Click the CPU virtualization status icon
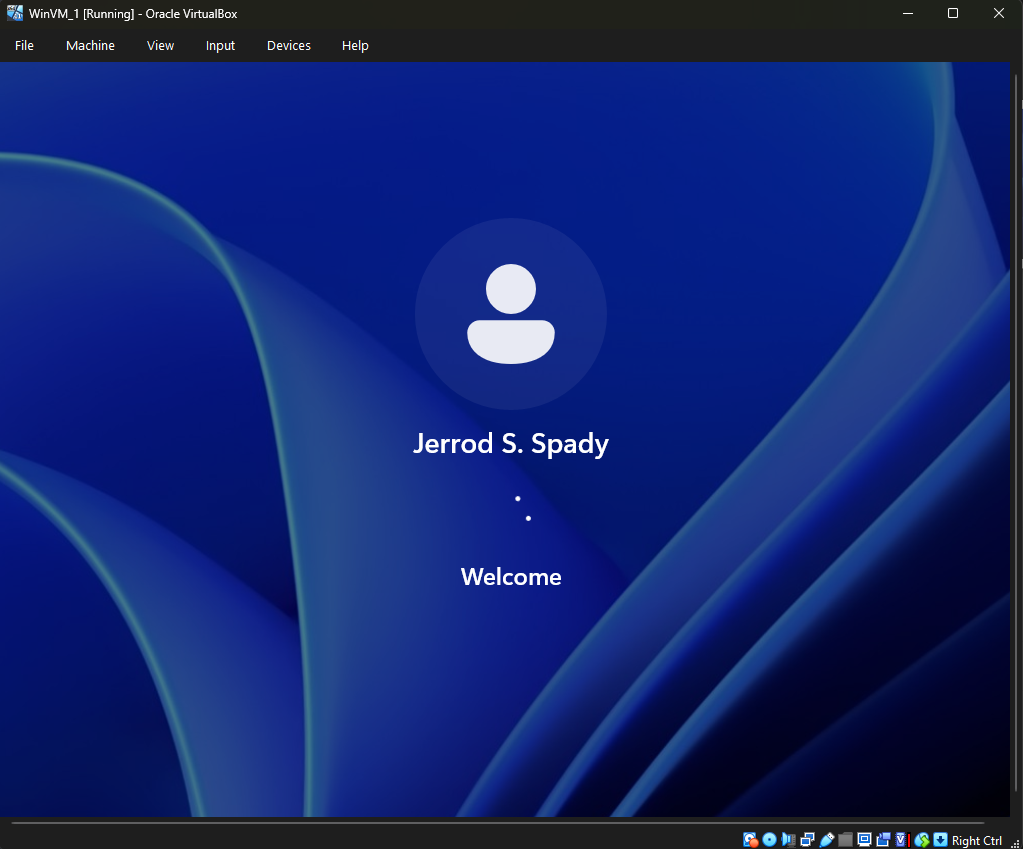 pyautogui.click(x=903, y=840)
